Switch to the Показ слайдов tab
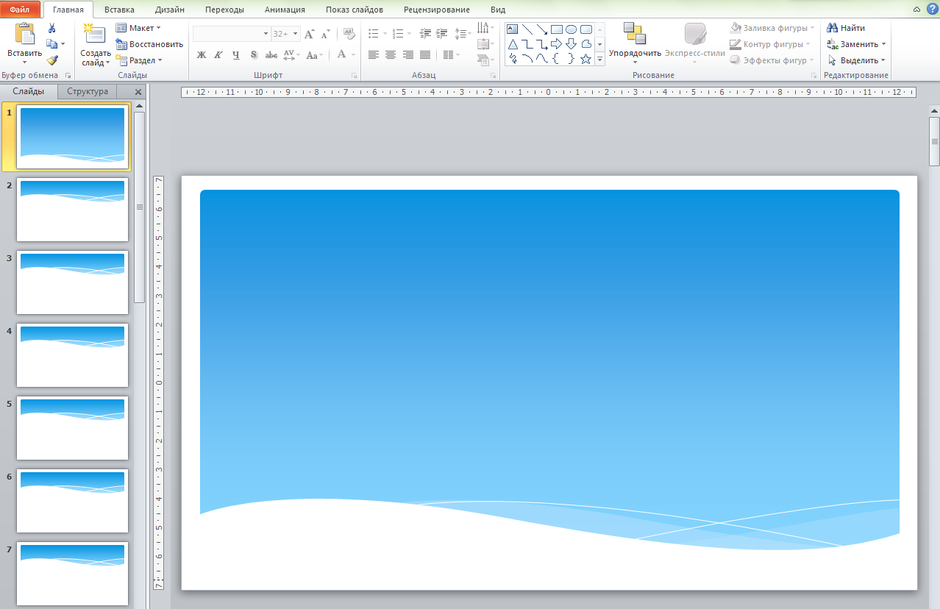The width and height of the screenshot is (940, 609). [354, 10]
